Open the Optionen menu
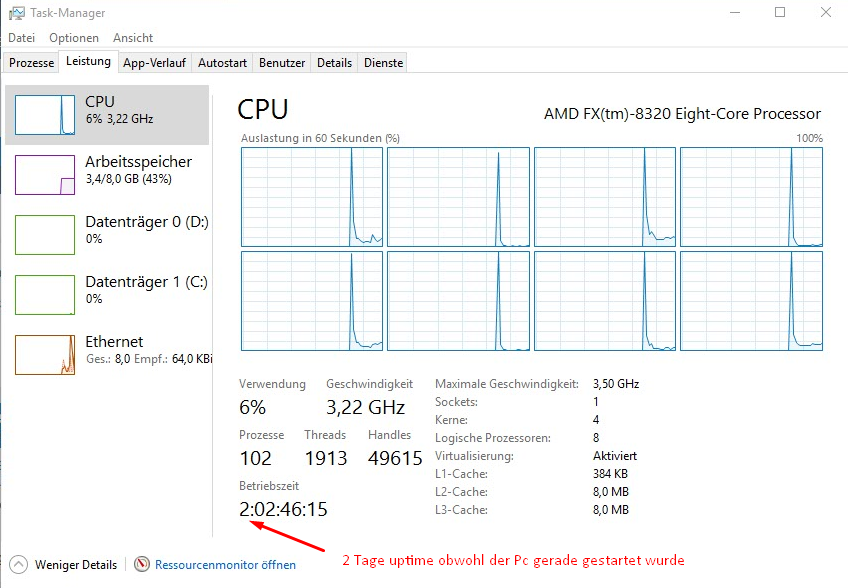Viewport: 848px width, 588px height. [x=74, y=38]
